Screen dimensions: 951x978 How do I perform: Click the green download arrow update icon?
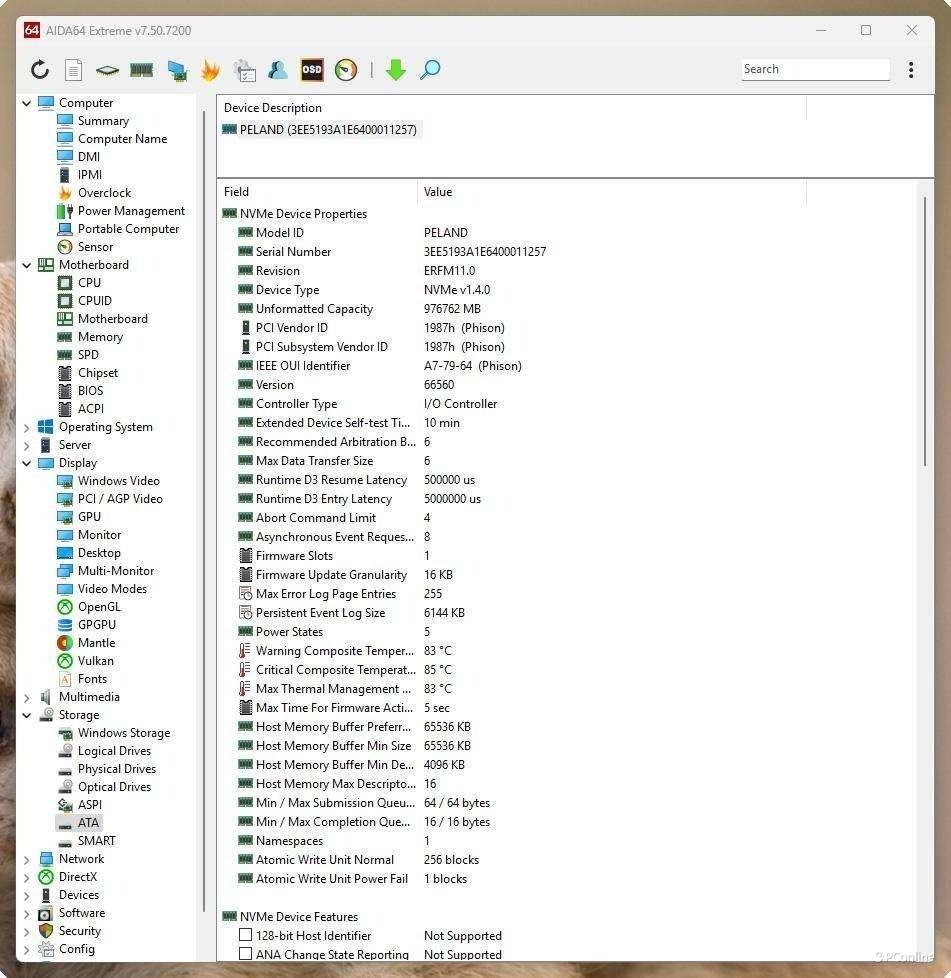(396, 70)
